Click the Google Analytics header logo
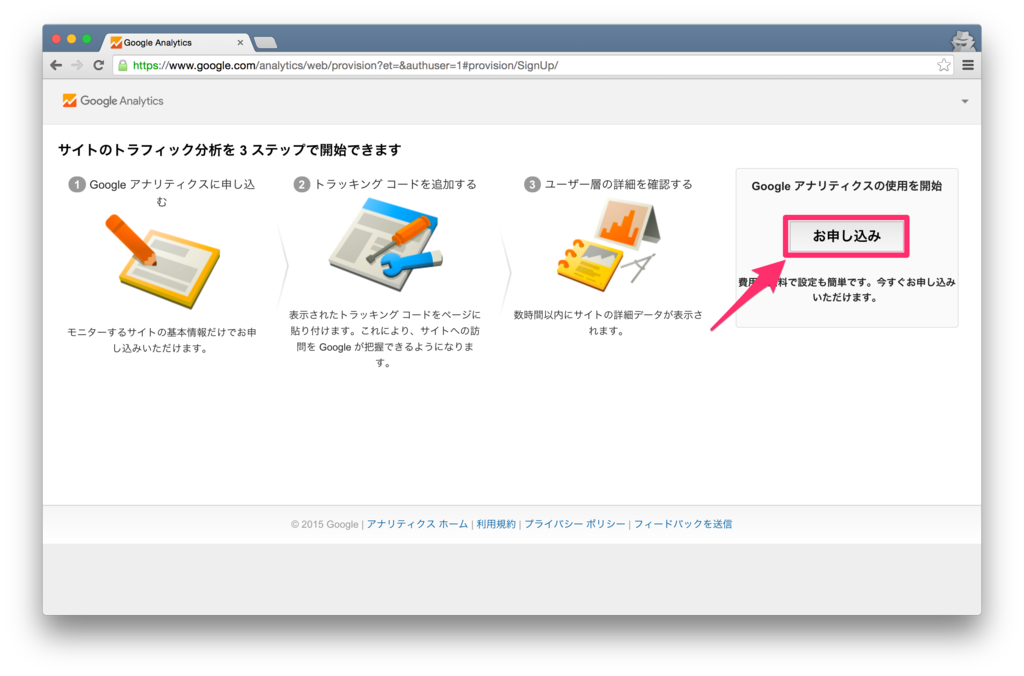This screenshot has height=676, width=1024. tap(113, 101)
